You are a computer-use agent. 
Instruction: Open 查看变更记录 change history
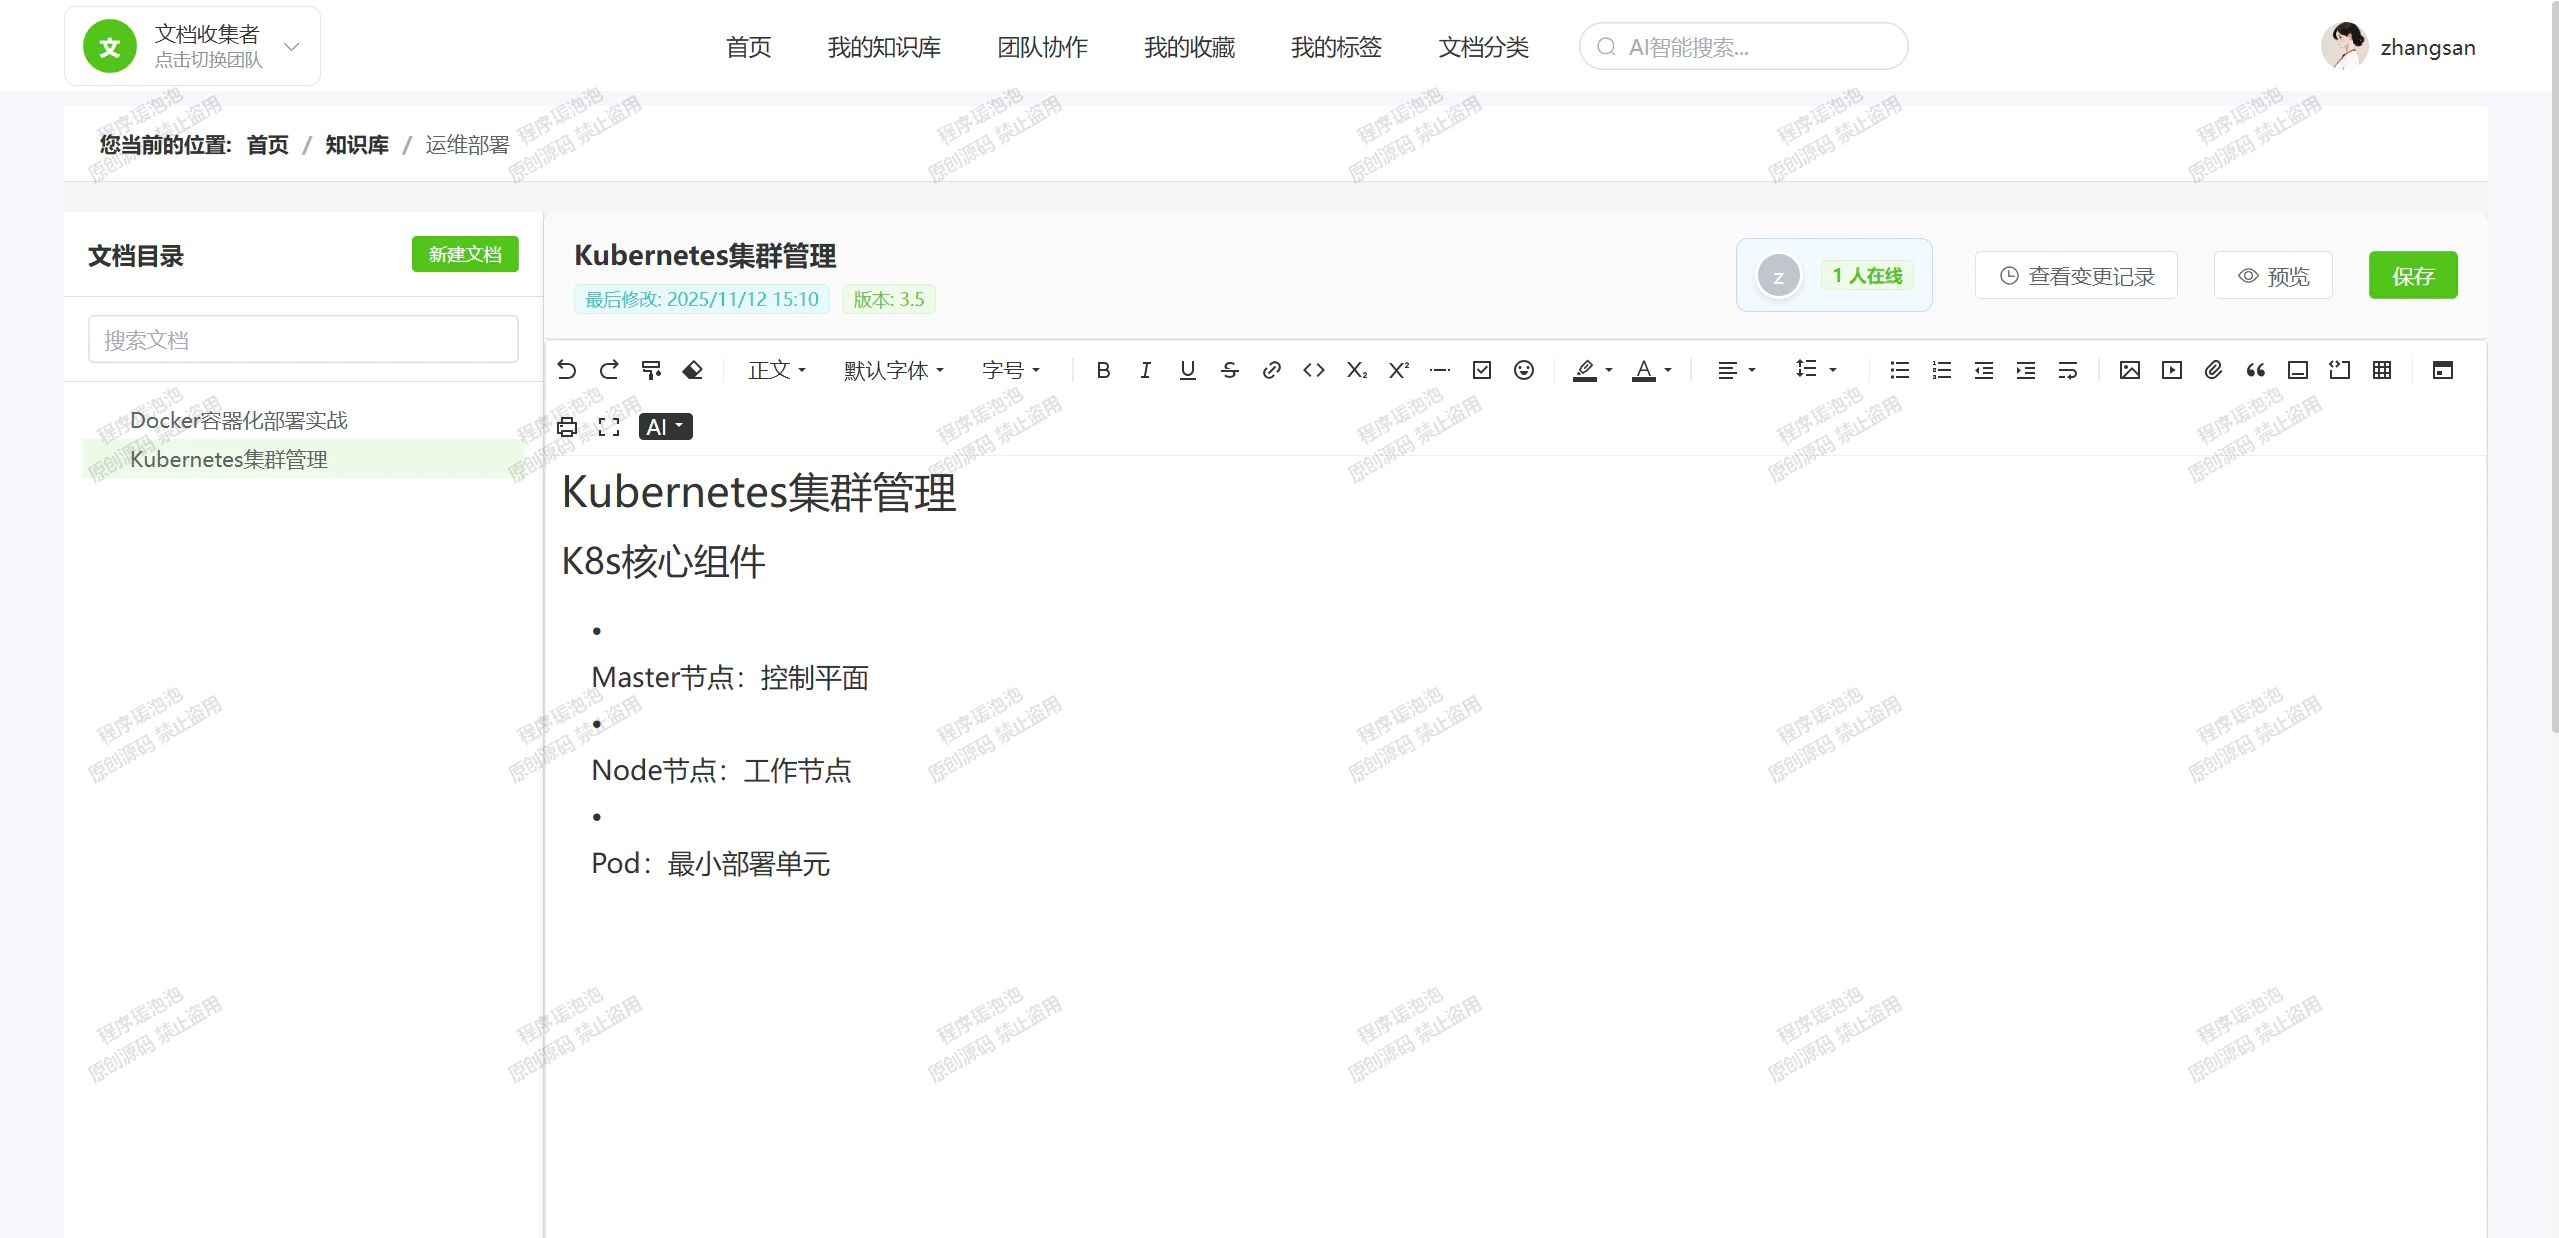pyautogui.click(x=2076, y=275)
